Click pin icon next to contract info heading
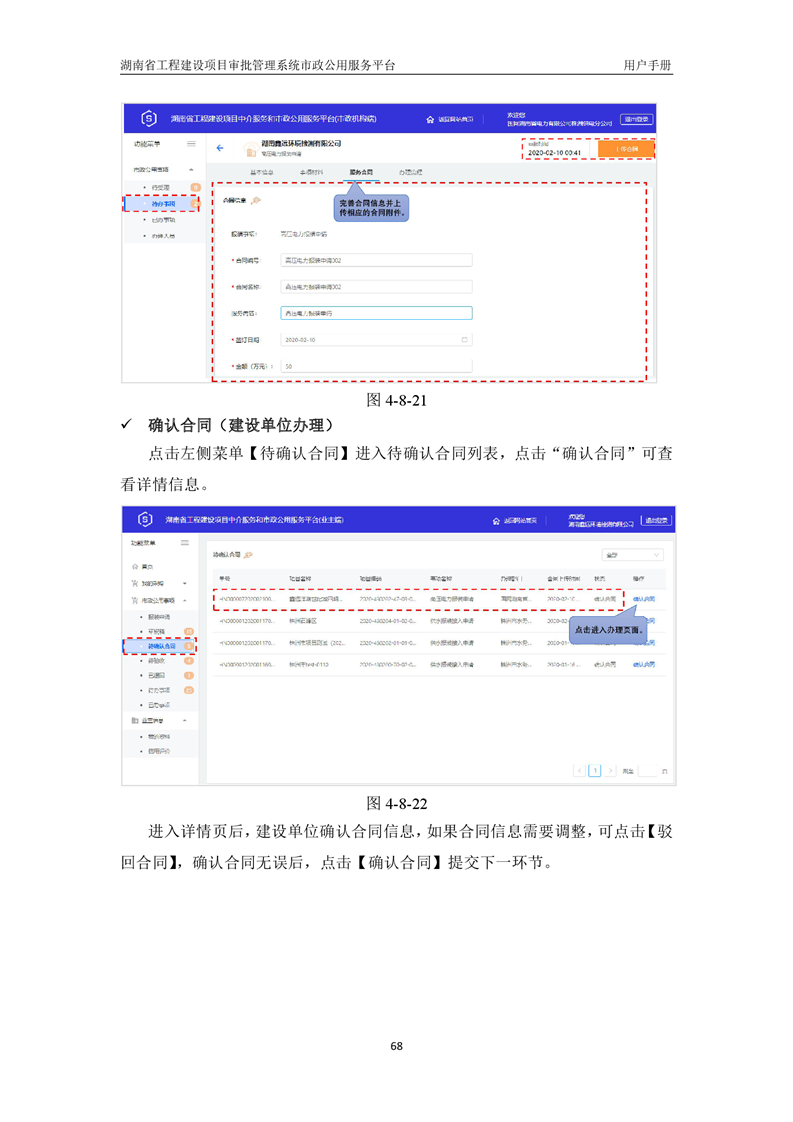Image resolution: width=793 pixels, height=1122 pixels. pyautogui.click(x=256, y=201)
